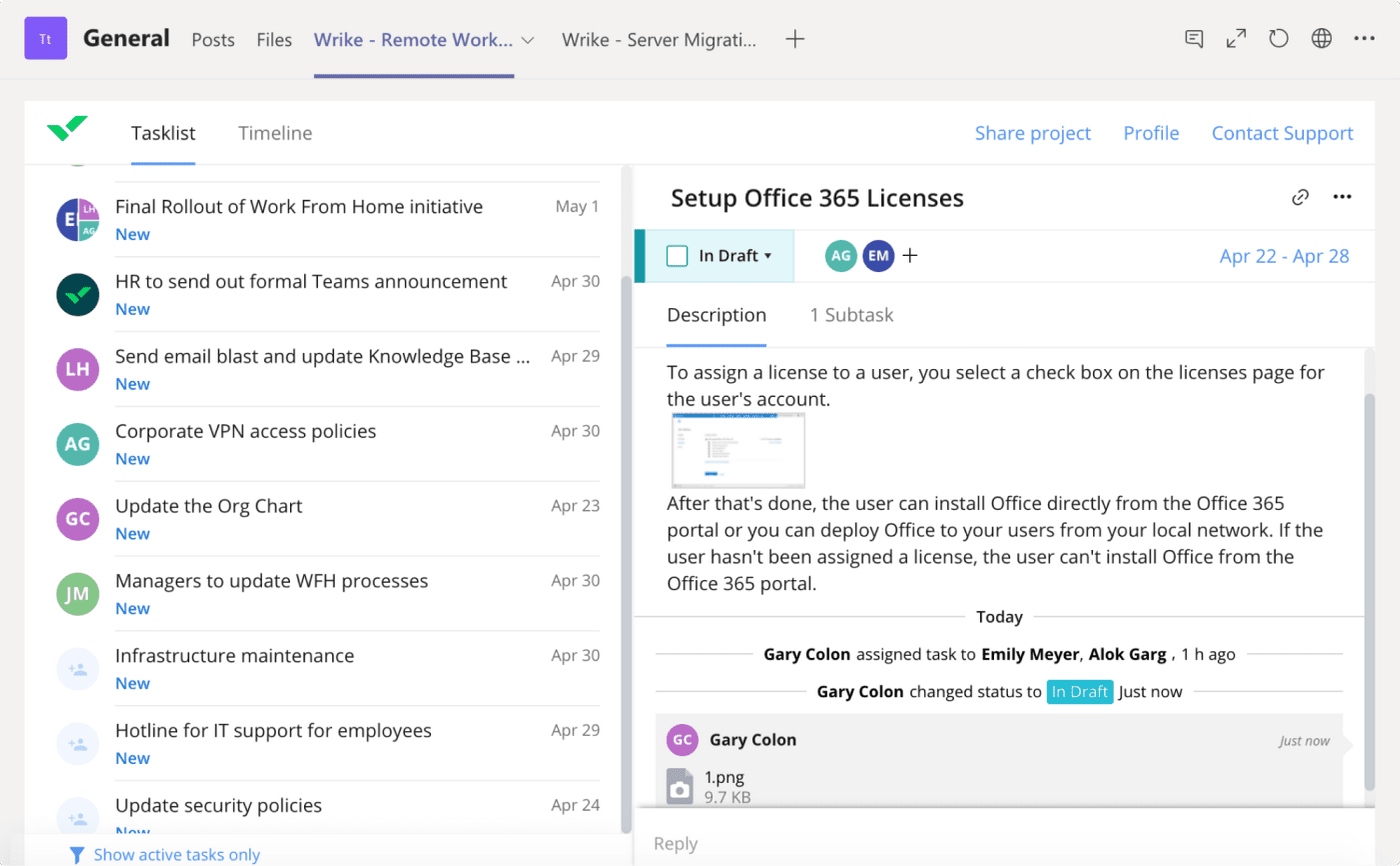Click the AG assignee avatar in task header
1400x866 pixels.
(x=841, y=256)
